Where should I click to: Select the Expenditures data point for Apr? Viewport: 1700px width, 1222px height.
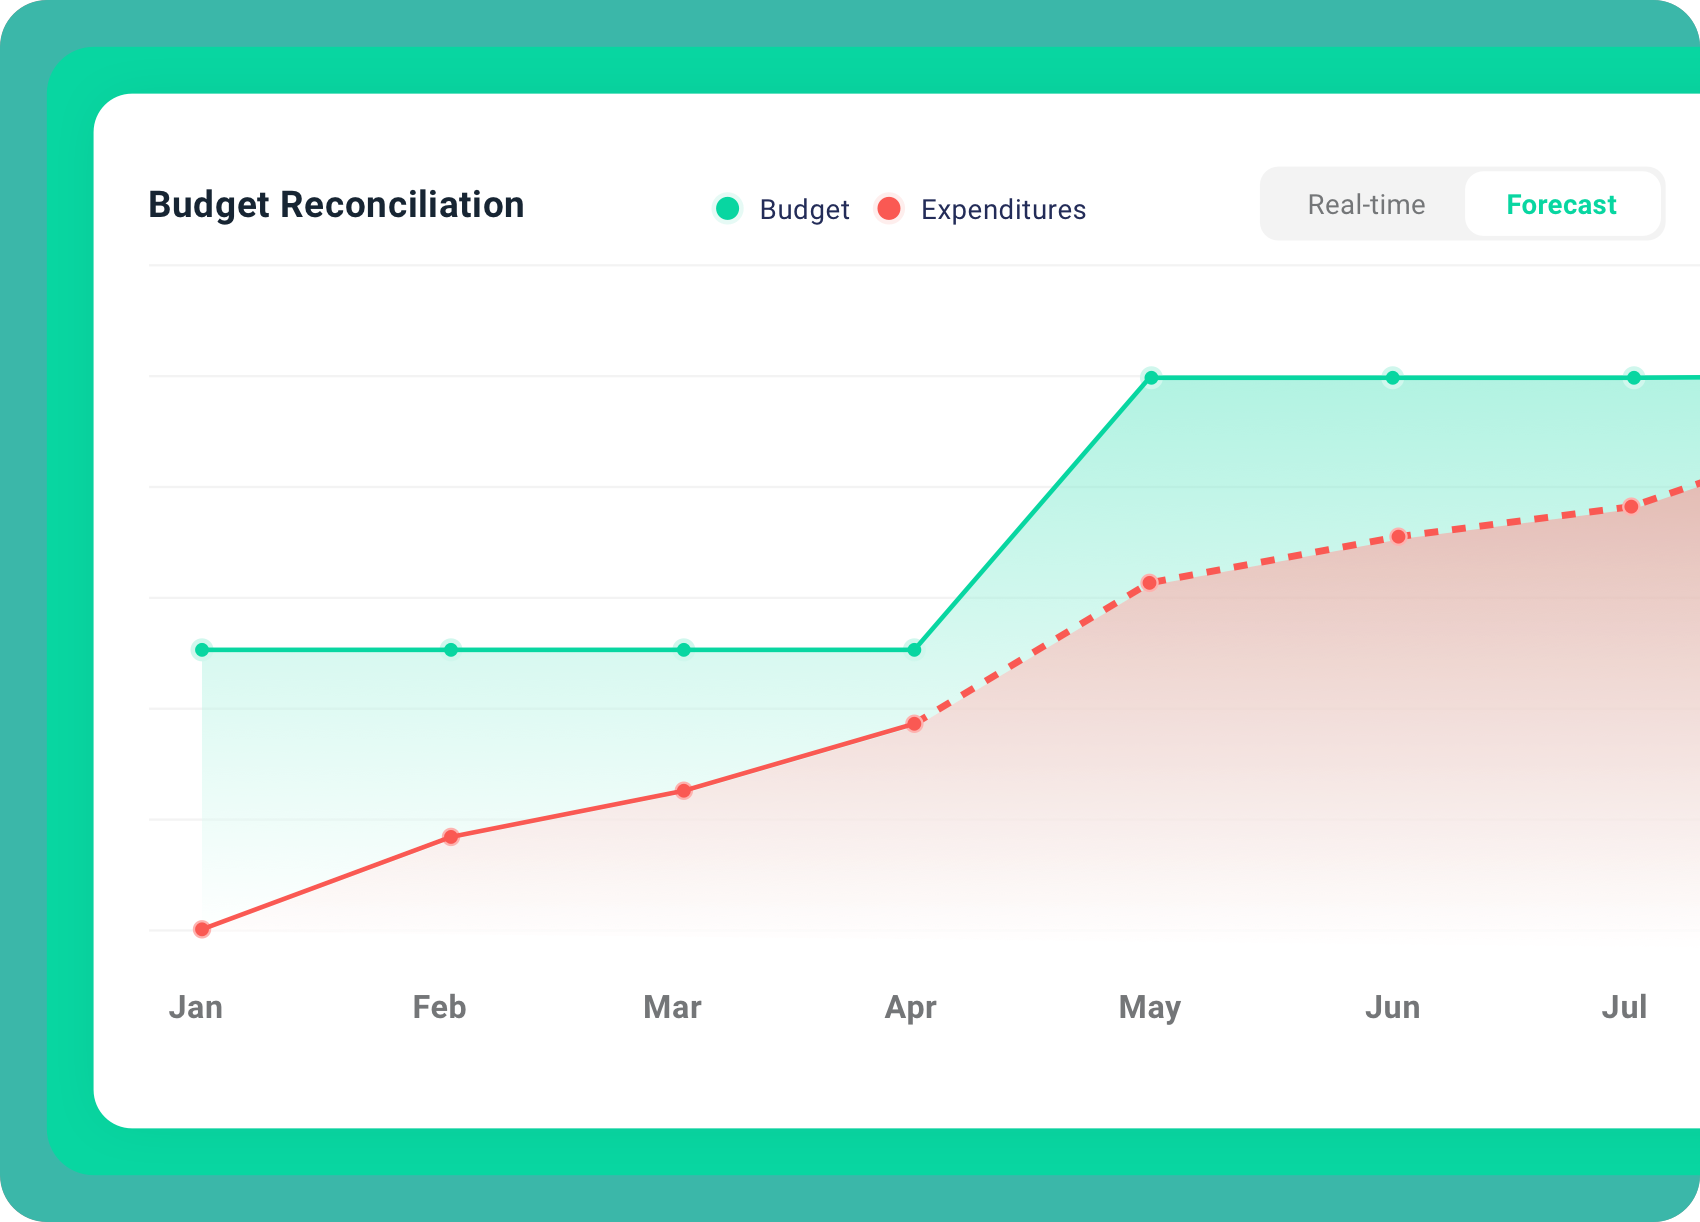coord(914,723)
